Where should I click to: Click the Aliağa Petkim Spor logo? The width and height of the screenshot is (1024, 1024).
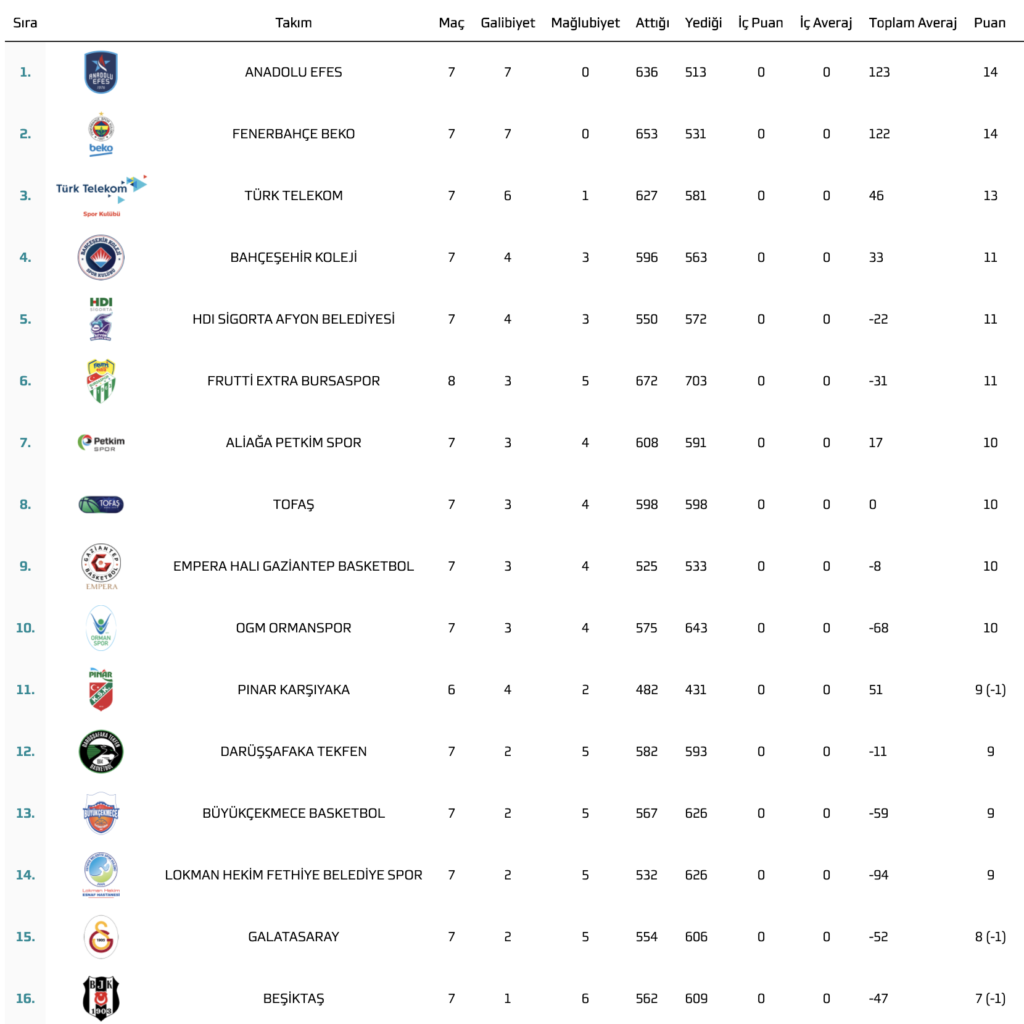pos(101,443)
